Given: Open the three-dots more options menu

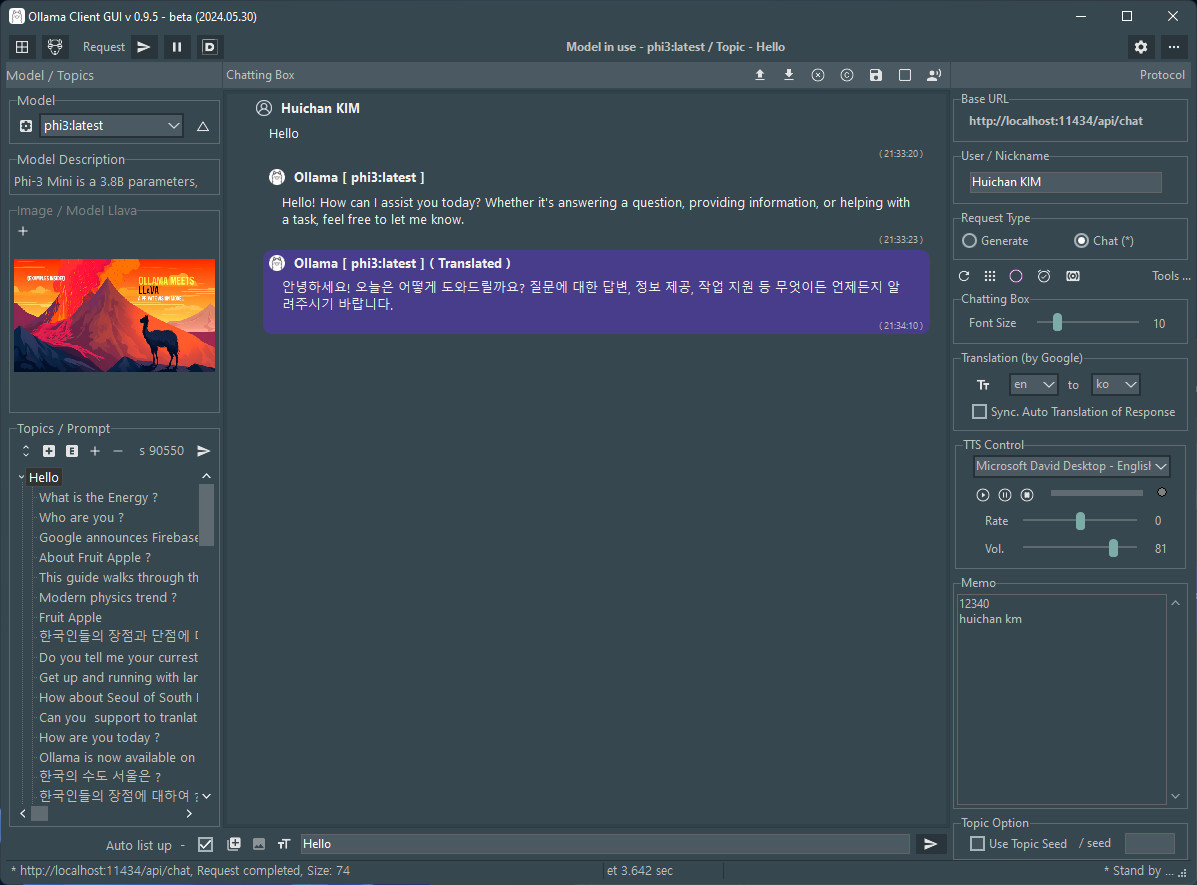Looking at the screenshot, I should (1174, 47).
